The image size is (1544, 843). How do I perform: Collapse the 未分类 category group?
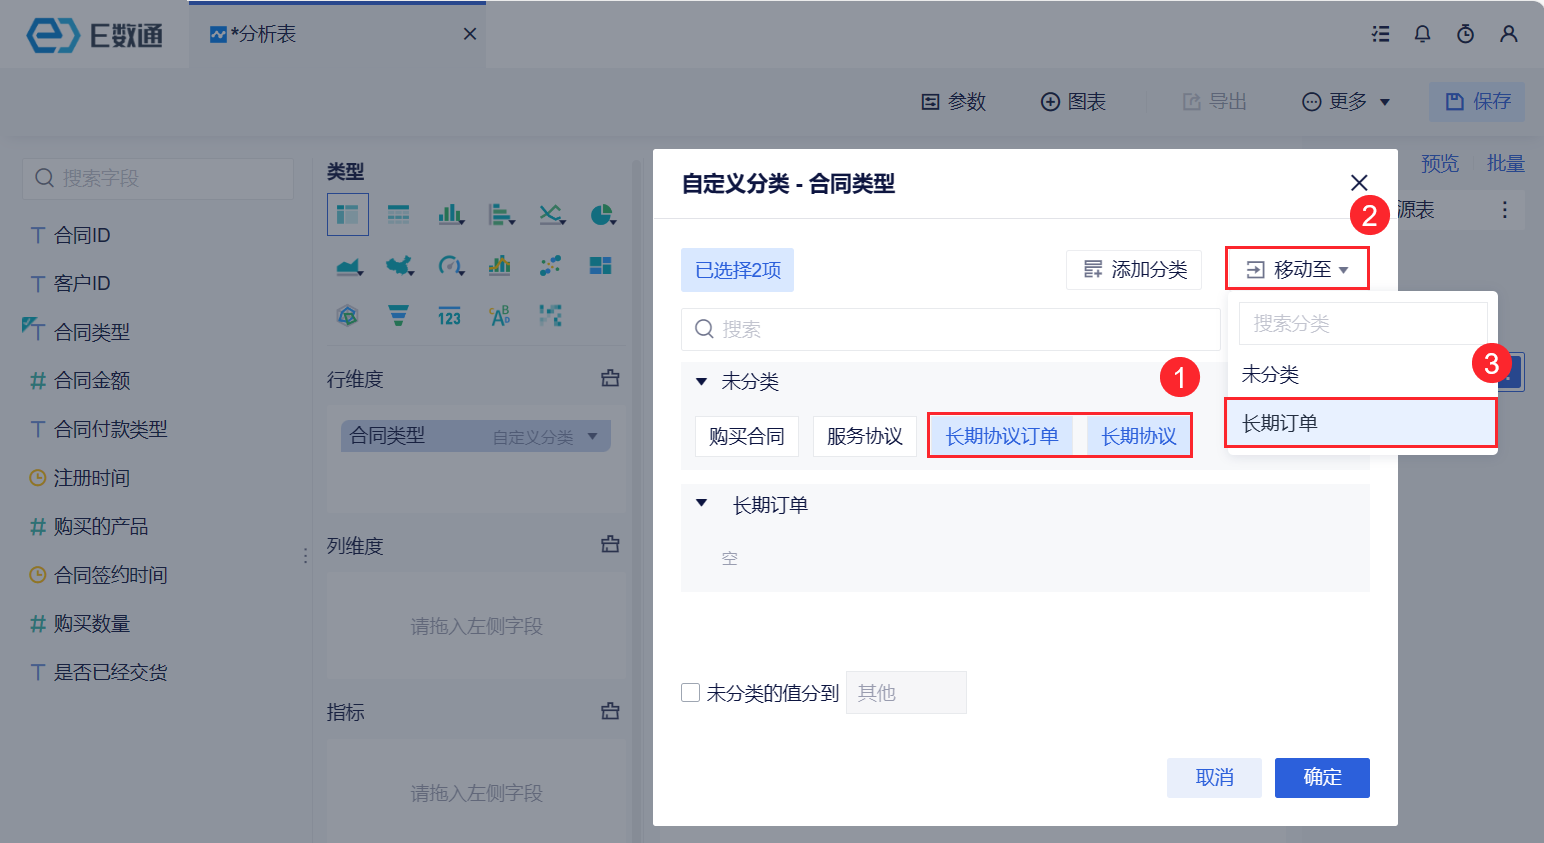701,381
